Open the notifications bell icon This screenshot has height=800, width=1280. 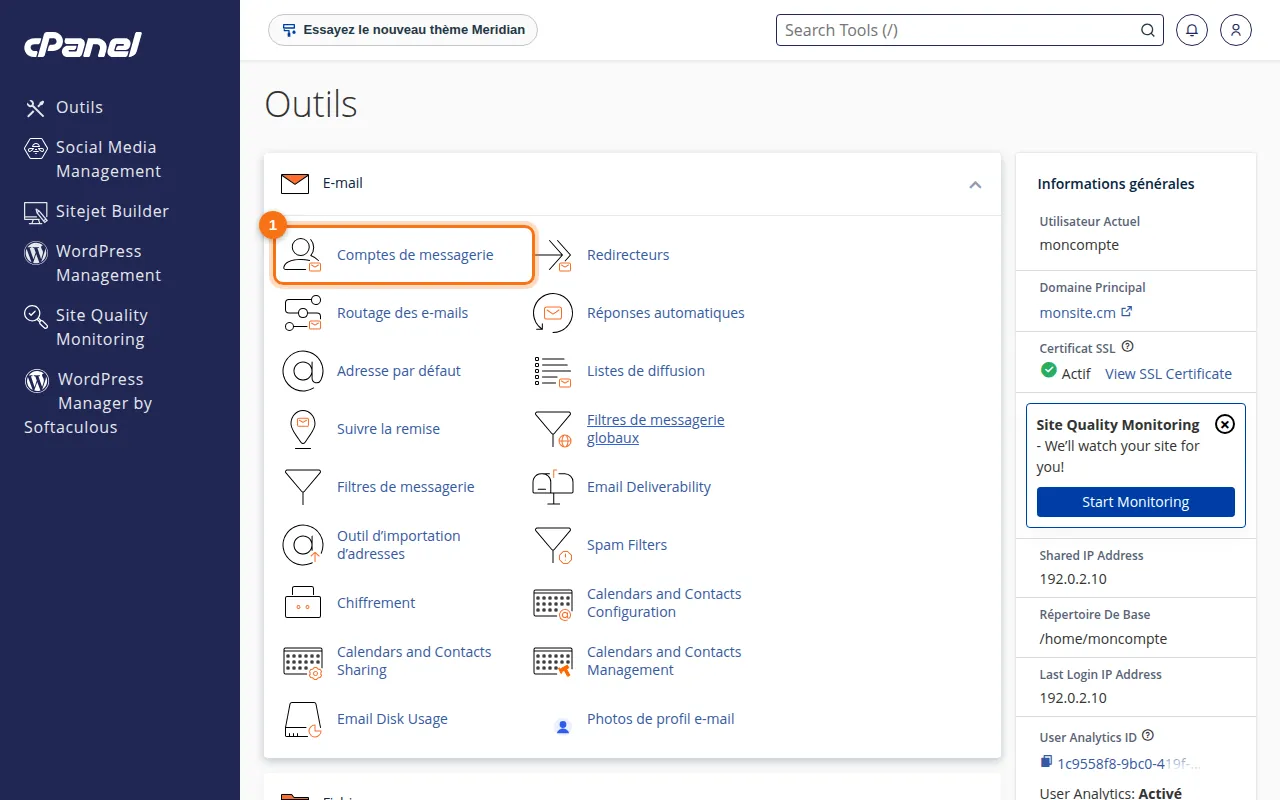[1191, 30]
